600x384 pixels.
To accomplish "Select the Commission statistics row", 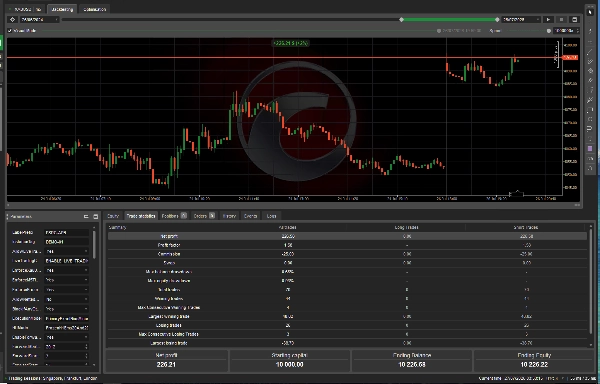I will [x=347, y=254].
